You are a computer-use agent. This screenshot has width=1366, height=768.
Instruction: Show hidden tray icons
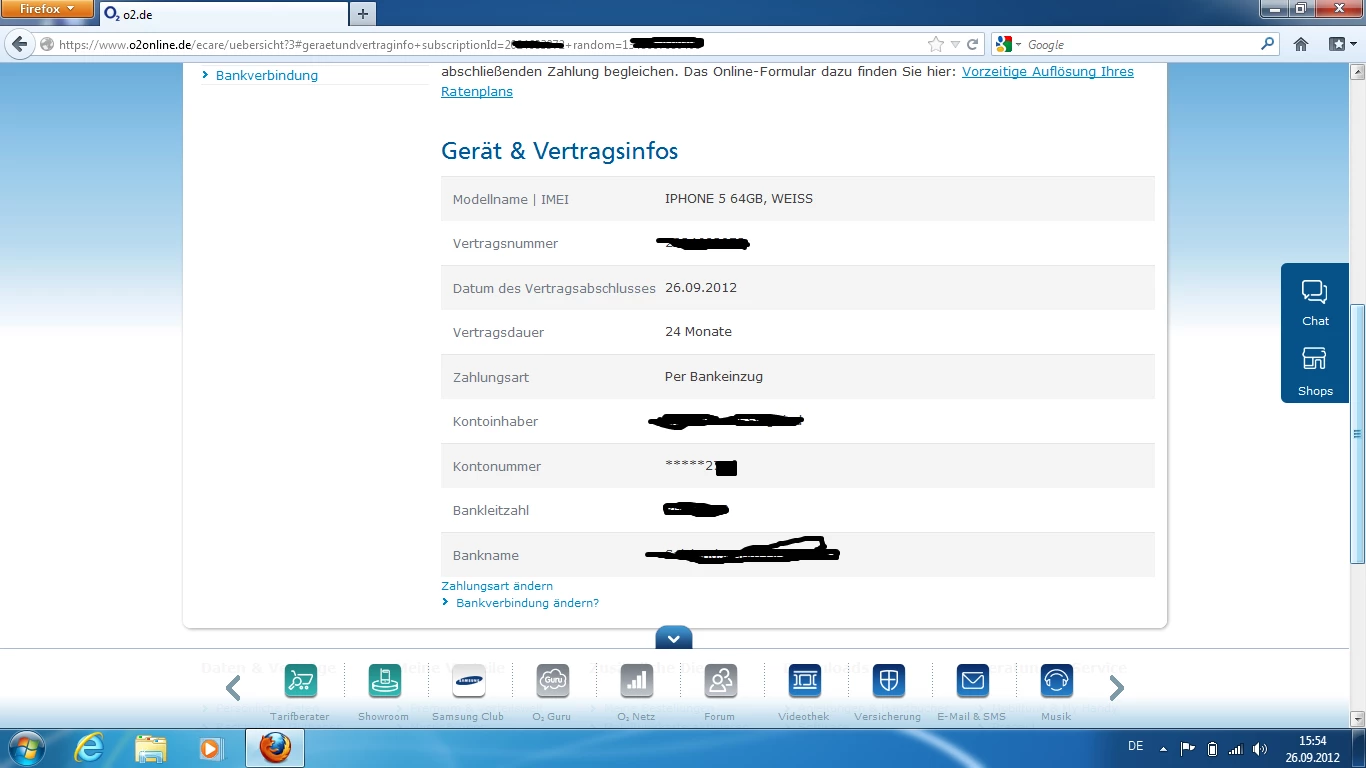click(x=1163, y=748)
